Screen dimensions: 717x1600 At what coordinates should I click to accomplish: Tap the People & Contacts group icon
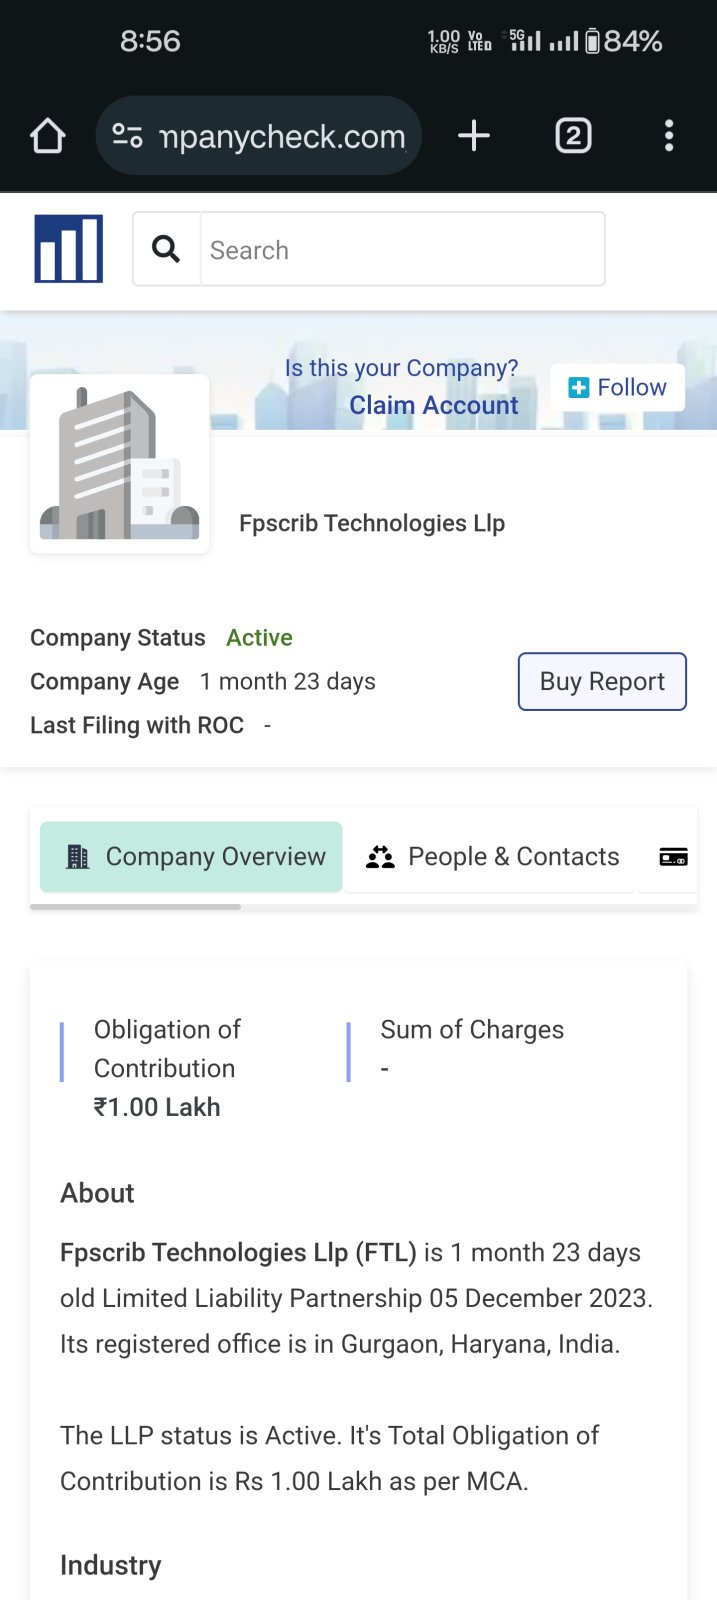pyautogui.click(x=380, y=857)
